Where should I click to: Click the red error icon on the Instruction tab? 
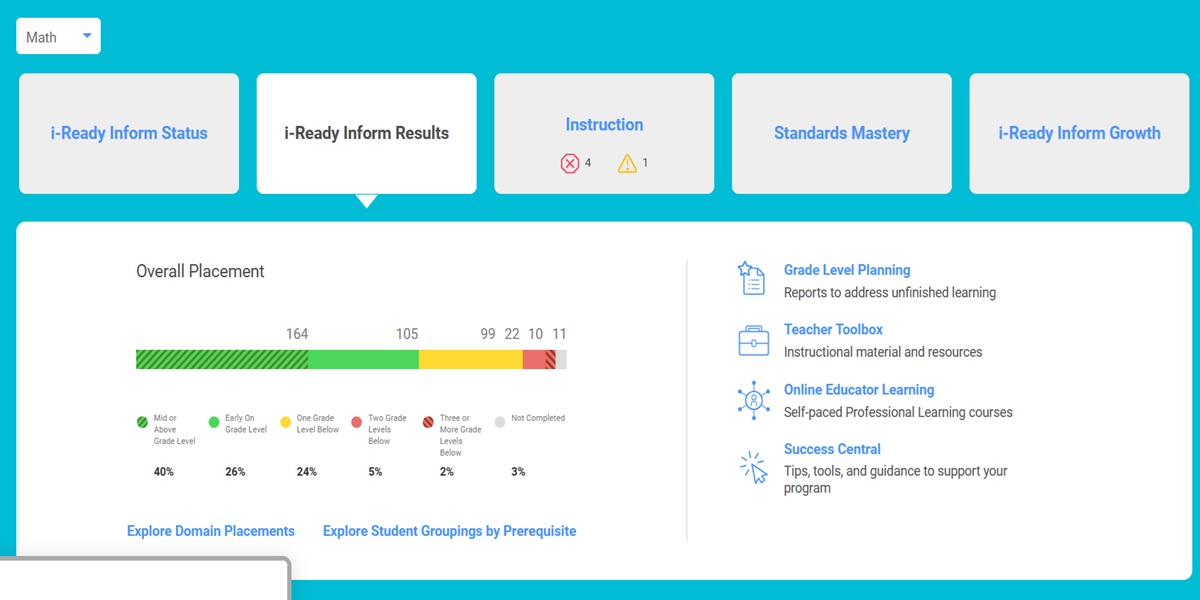(x=570, y=163)
